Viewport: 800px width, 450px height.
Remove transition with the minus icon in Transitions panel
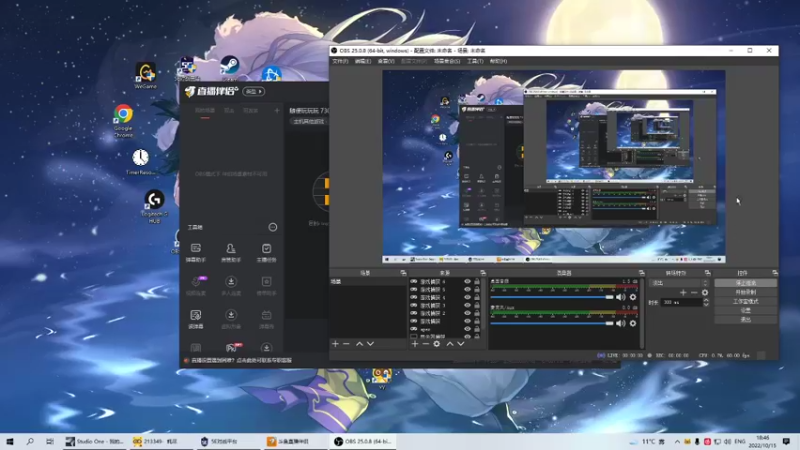pyautogui.click(x=694, y=292)
